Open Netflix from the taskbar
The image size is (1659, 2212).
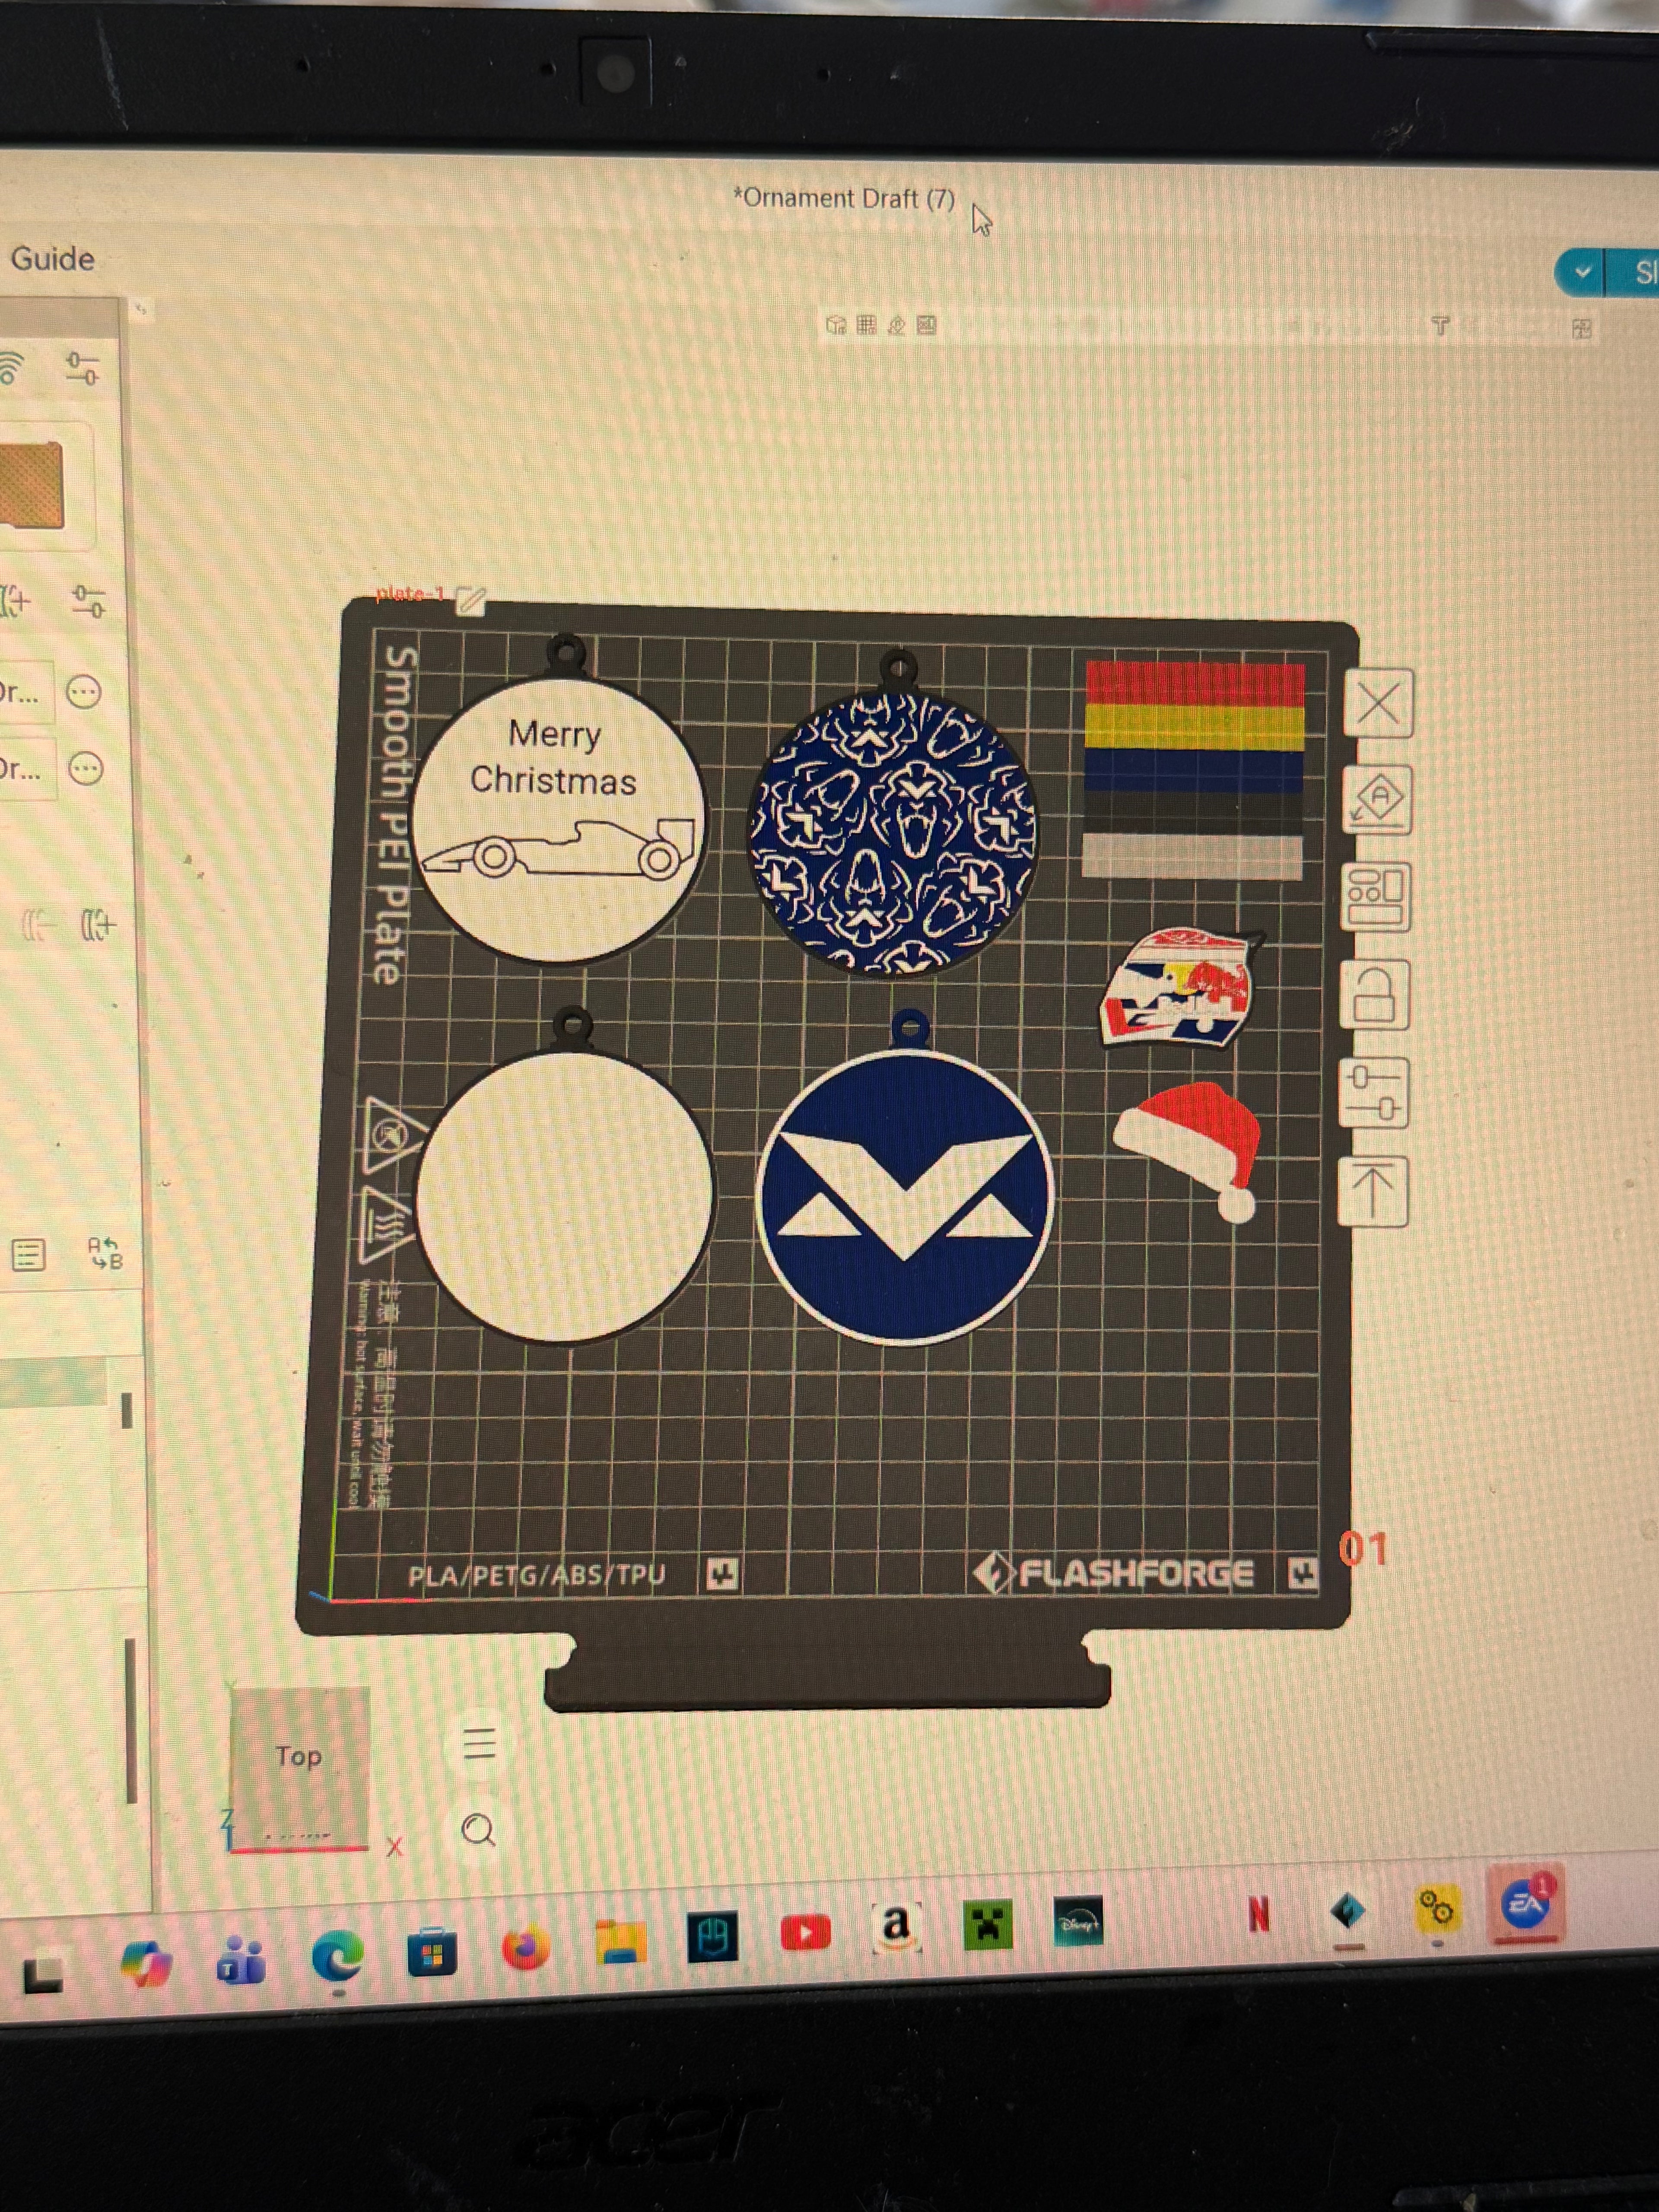pyautogui.click(x=1259, y=1915)
